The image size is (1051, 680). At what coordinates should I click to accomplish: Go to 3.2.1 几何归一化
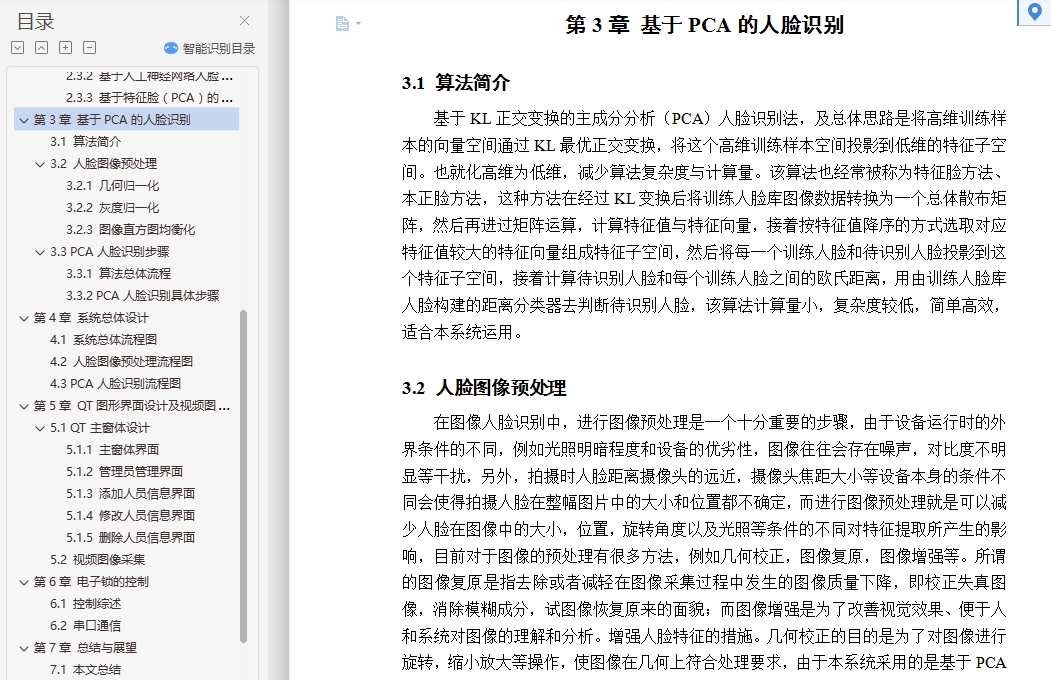pos(113,186)
